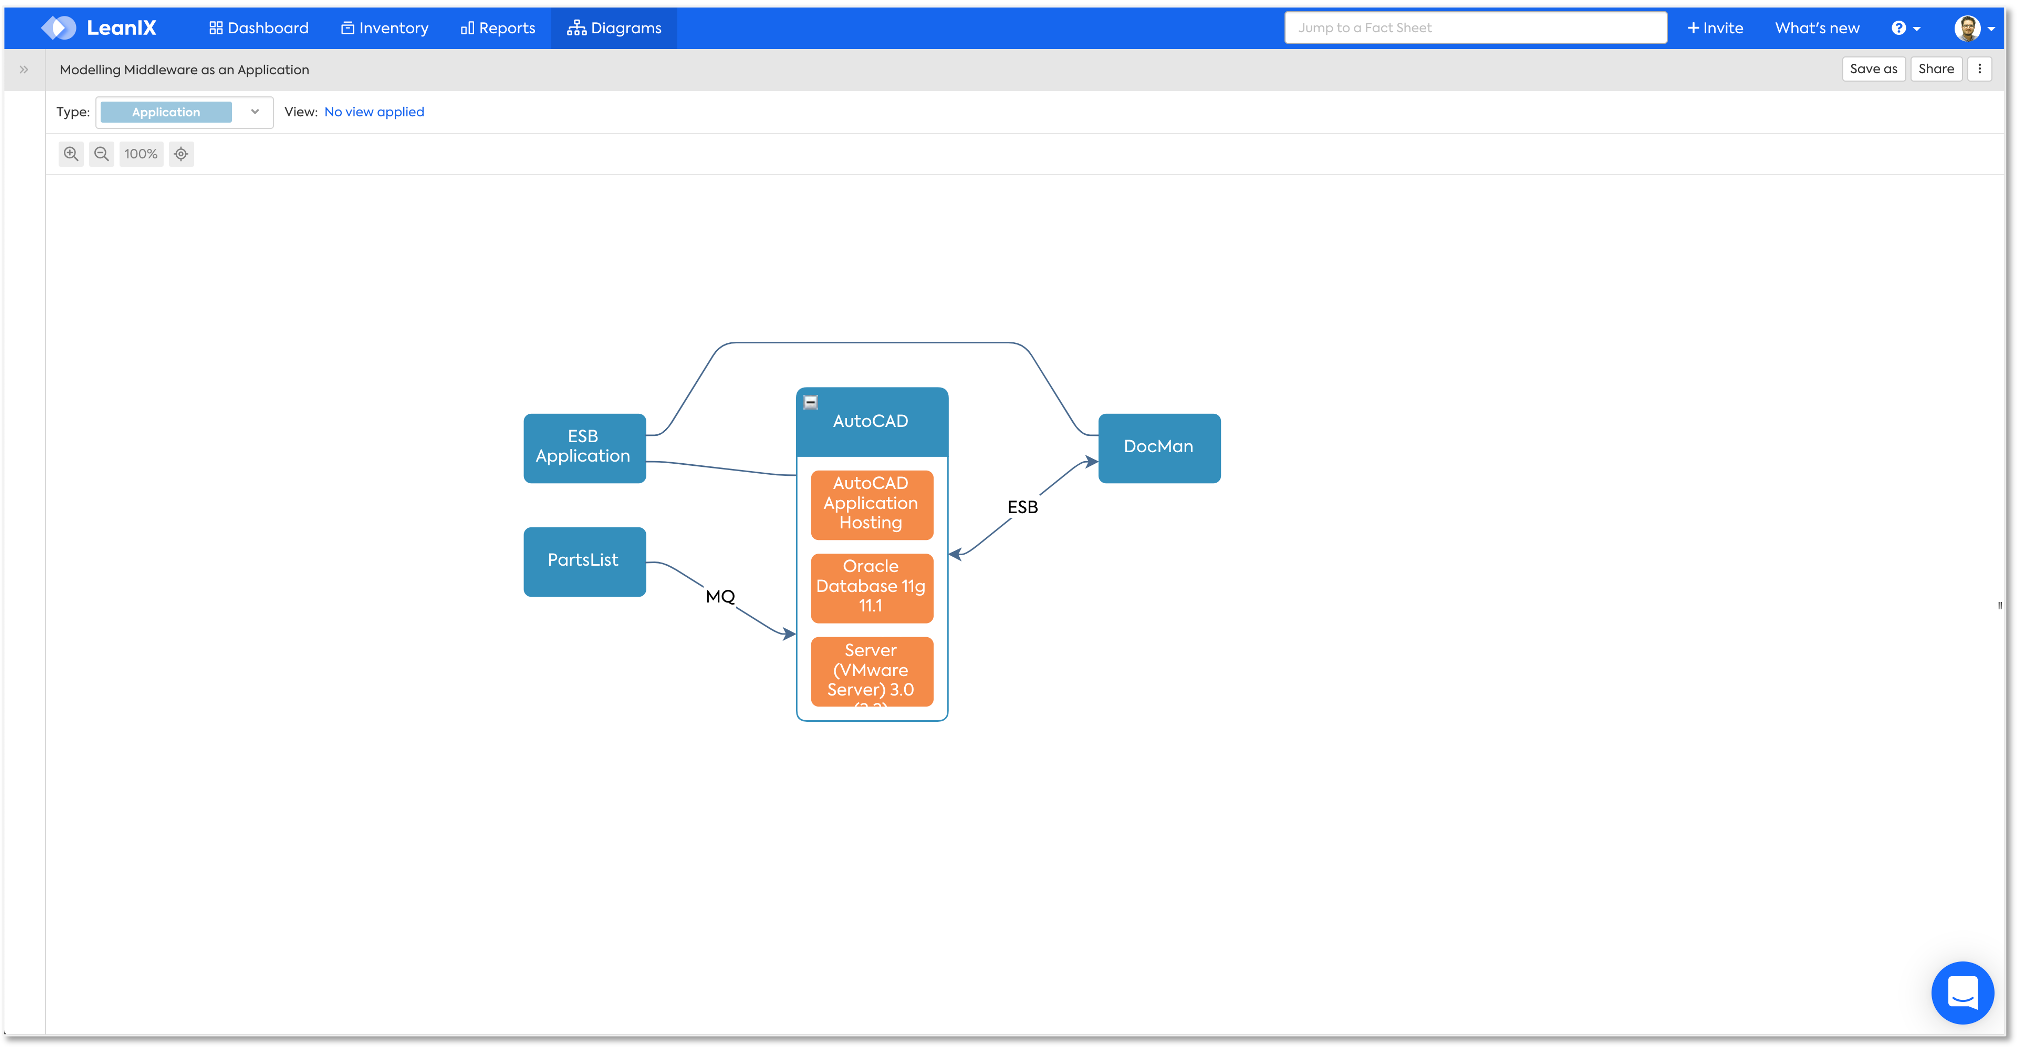Click the Modelling Middleware as an Application title
The height and width of the screenshot is (1047, 2018).
pyautogui.click(x=185, y=70)
